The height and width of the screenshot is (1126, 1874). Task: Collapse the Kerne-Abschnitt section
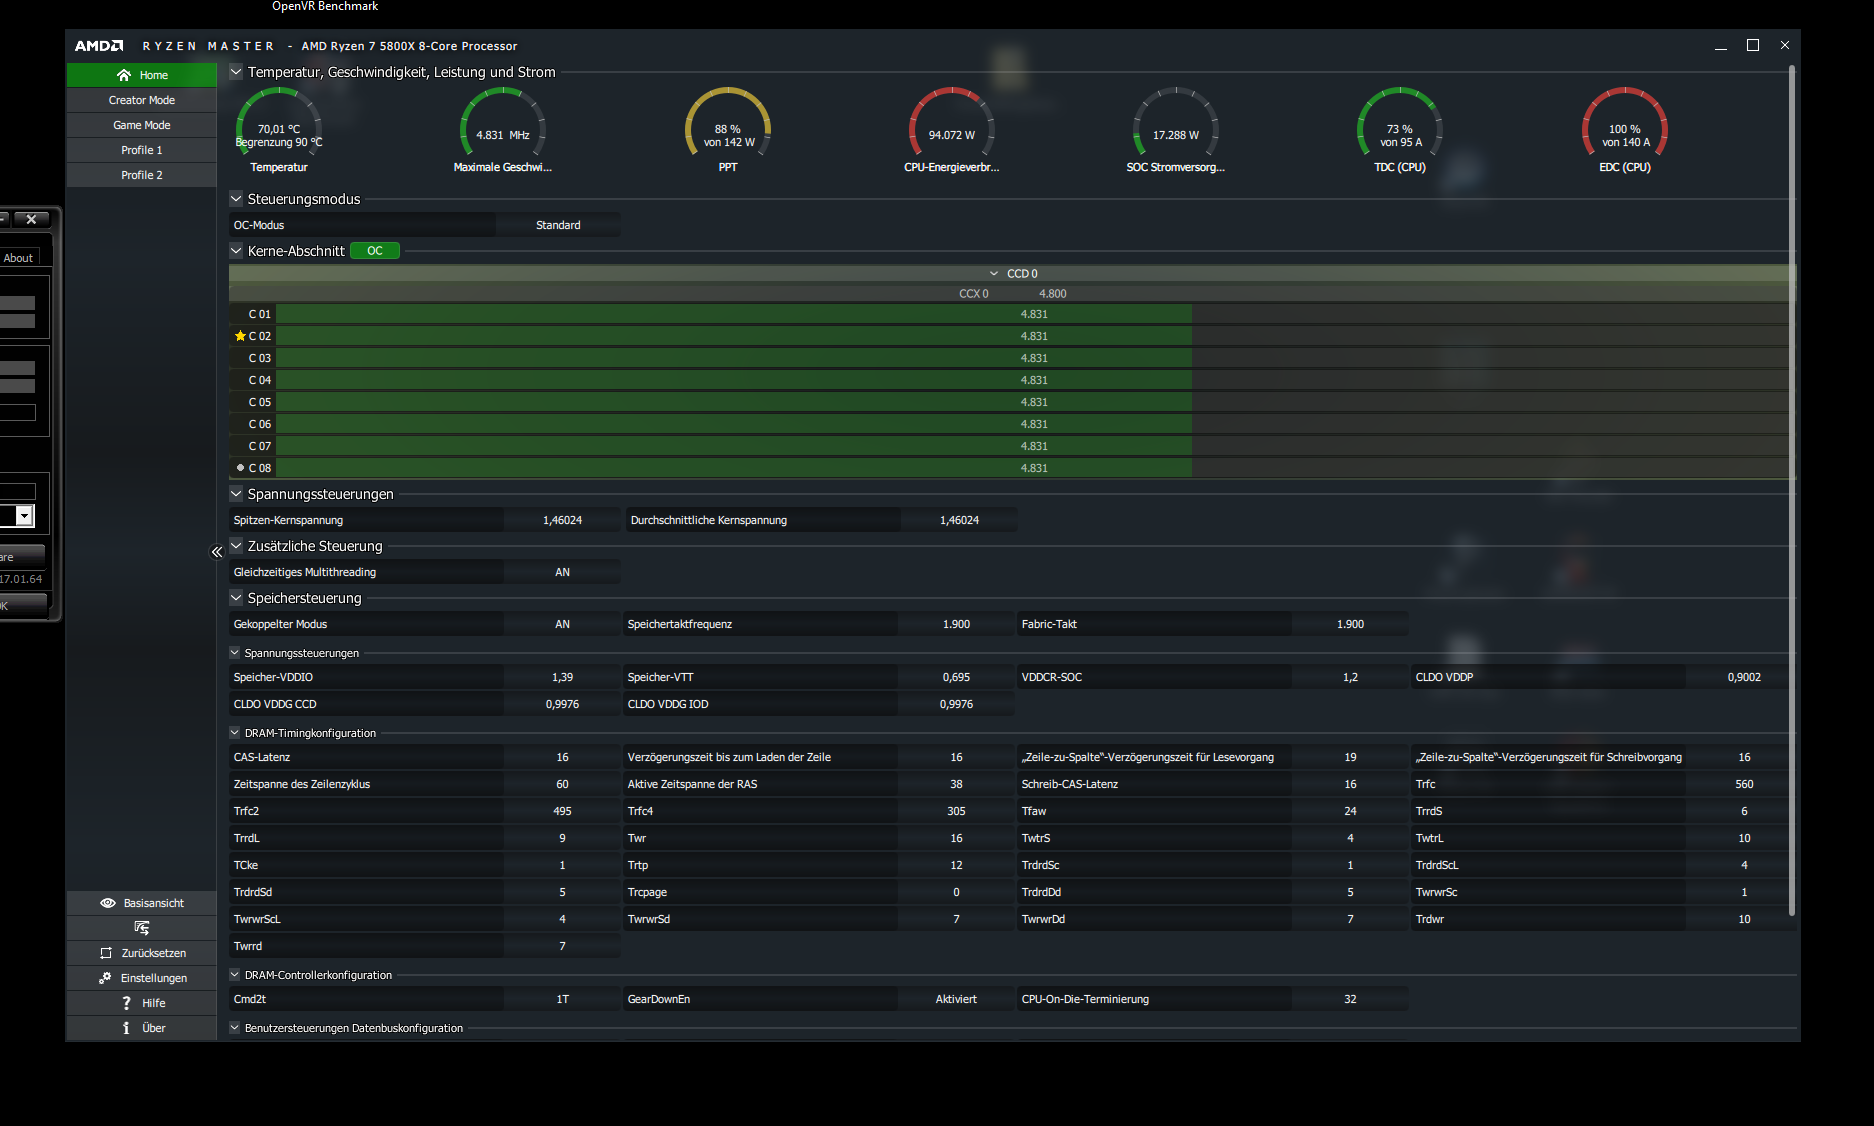236,251
